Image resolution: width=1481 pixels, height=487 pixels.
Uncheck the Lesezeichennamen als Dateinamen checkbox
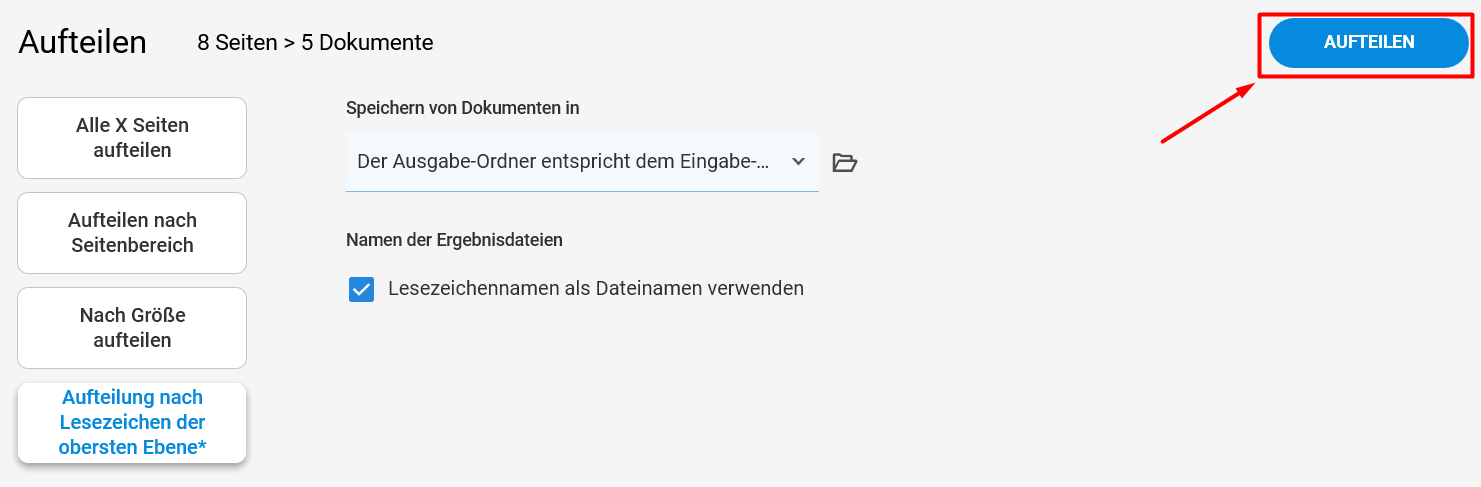(361, 289)
